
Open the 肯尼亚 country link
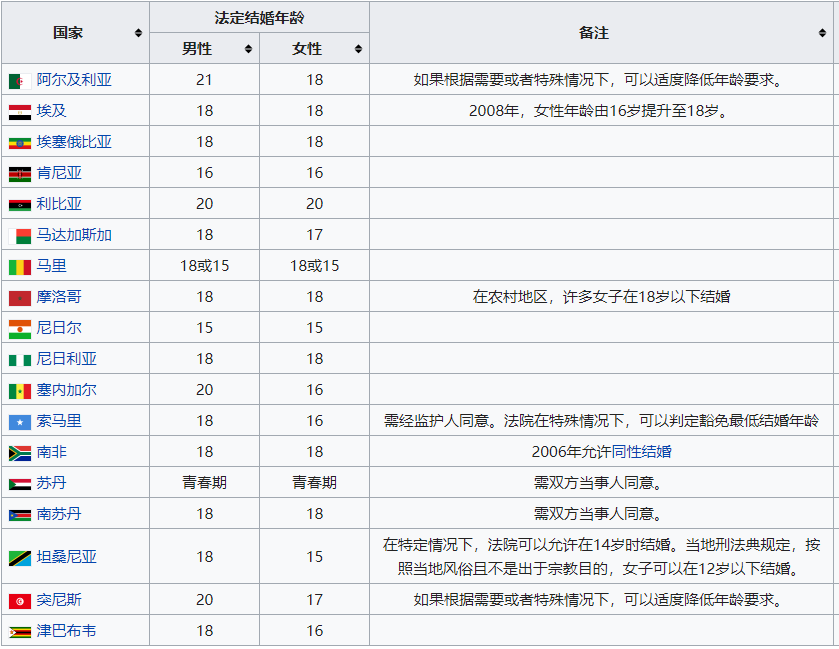(x=59, y=173)
